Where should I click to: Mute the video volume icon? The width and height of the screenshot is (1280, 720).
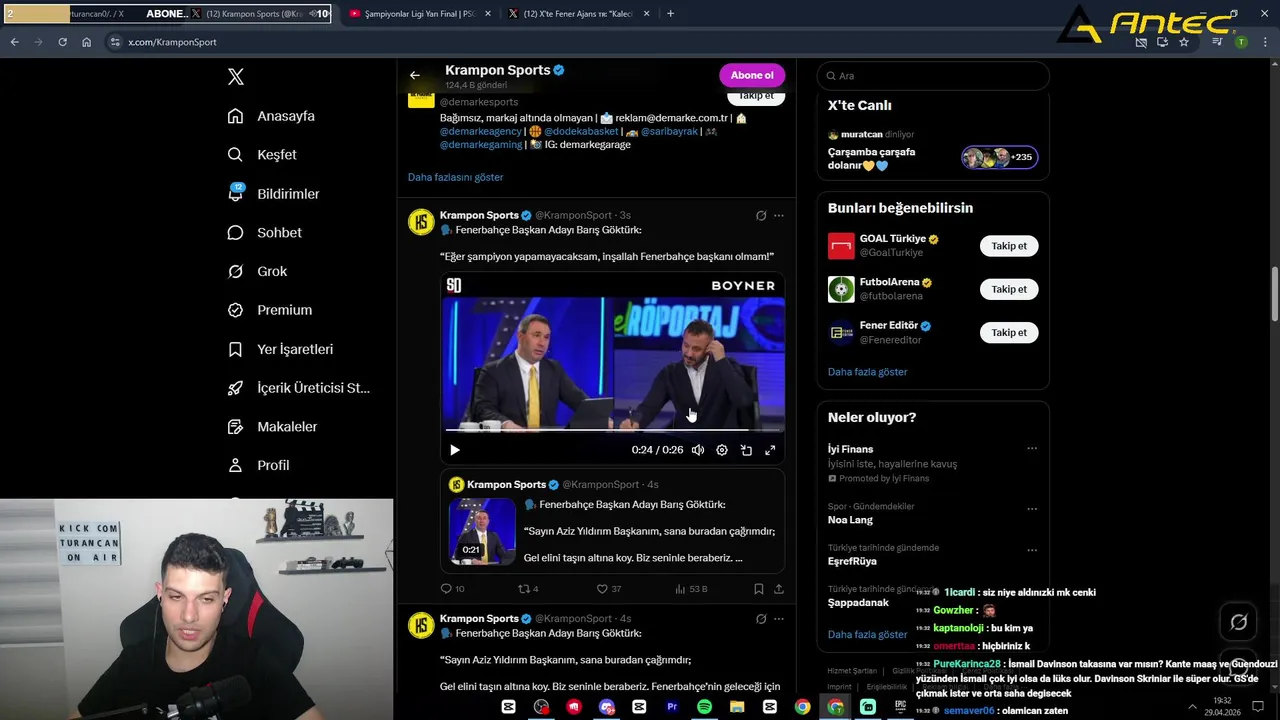tap(698, 450)
